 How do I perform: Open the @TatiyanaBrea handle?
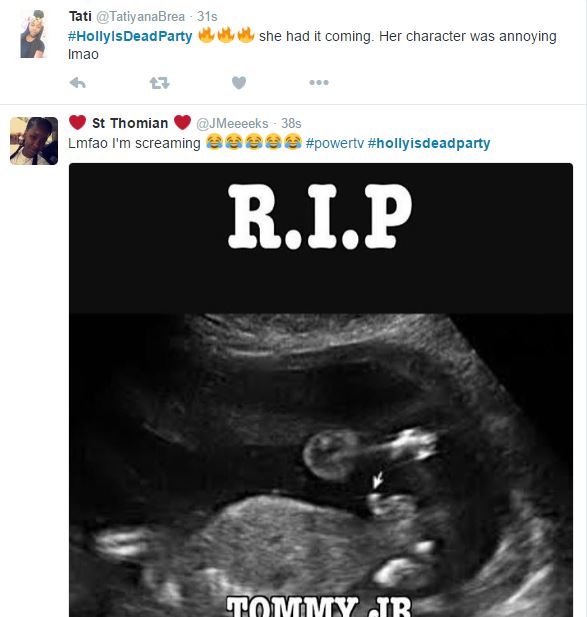click(140, 17)
